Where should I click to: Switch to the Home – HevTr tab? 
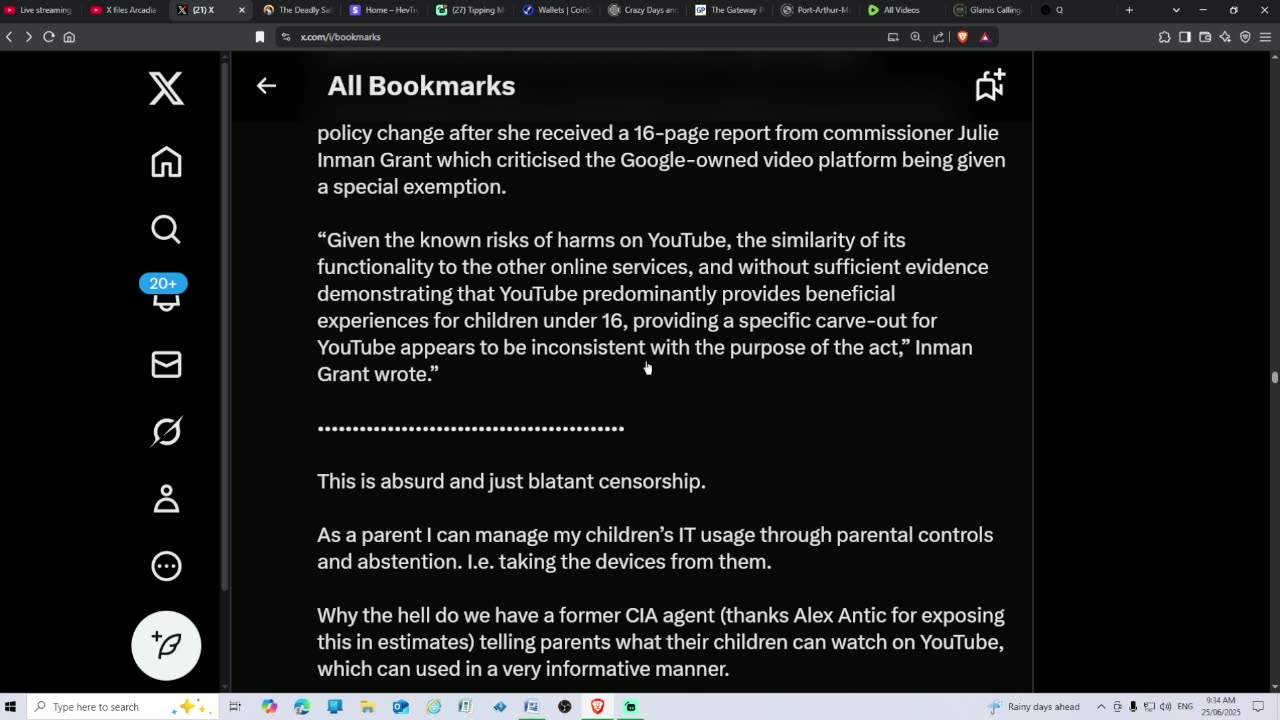[384, 10]
